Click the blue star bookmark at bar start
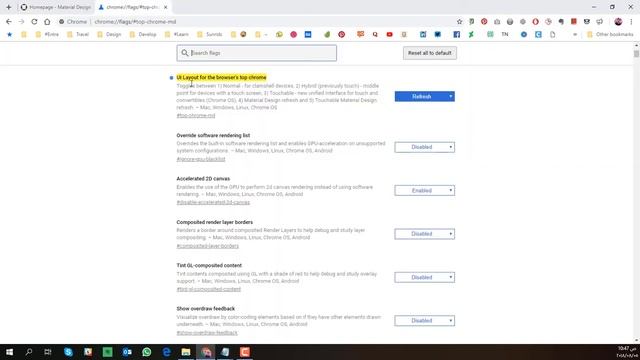The image size is (640, 360). pos(9,35)
